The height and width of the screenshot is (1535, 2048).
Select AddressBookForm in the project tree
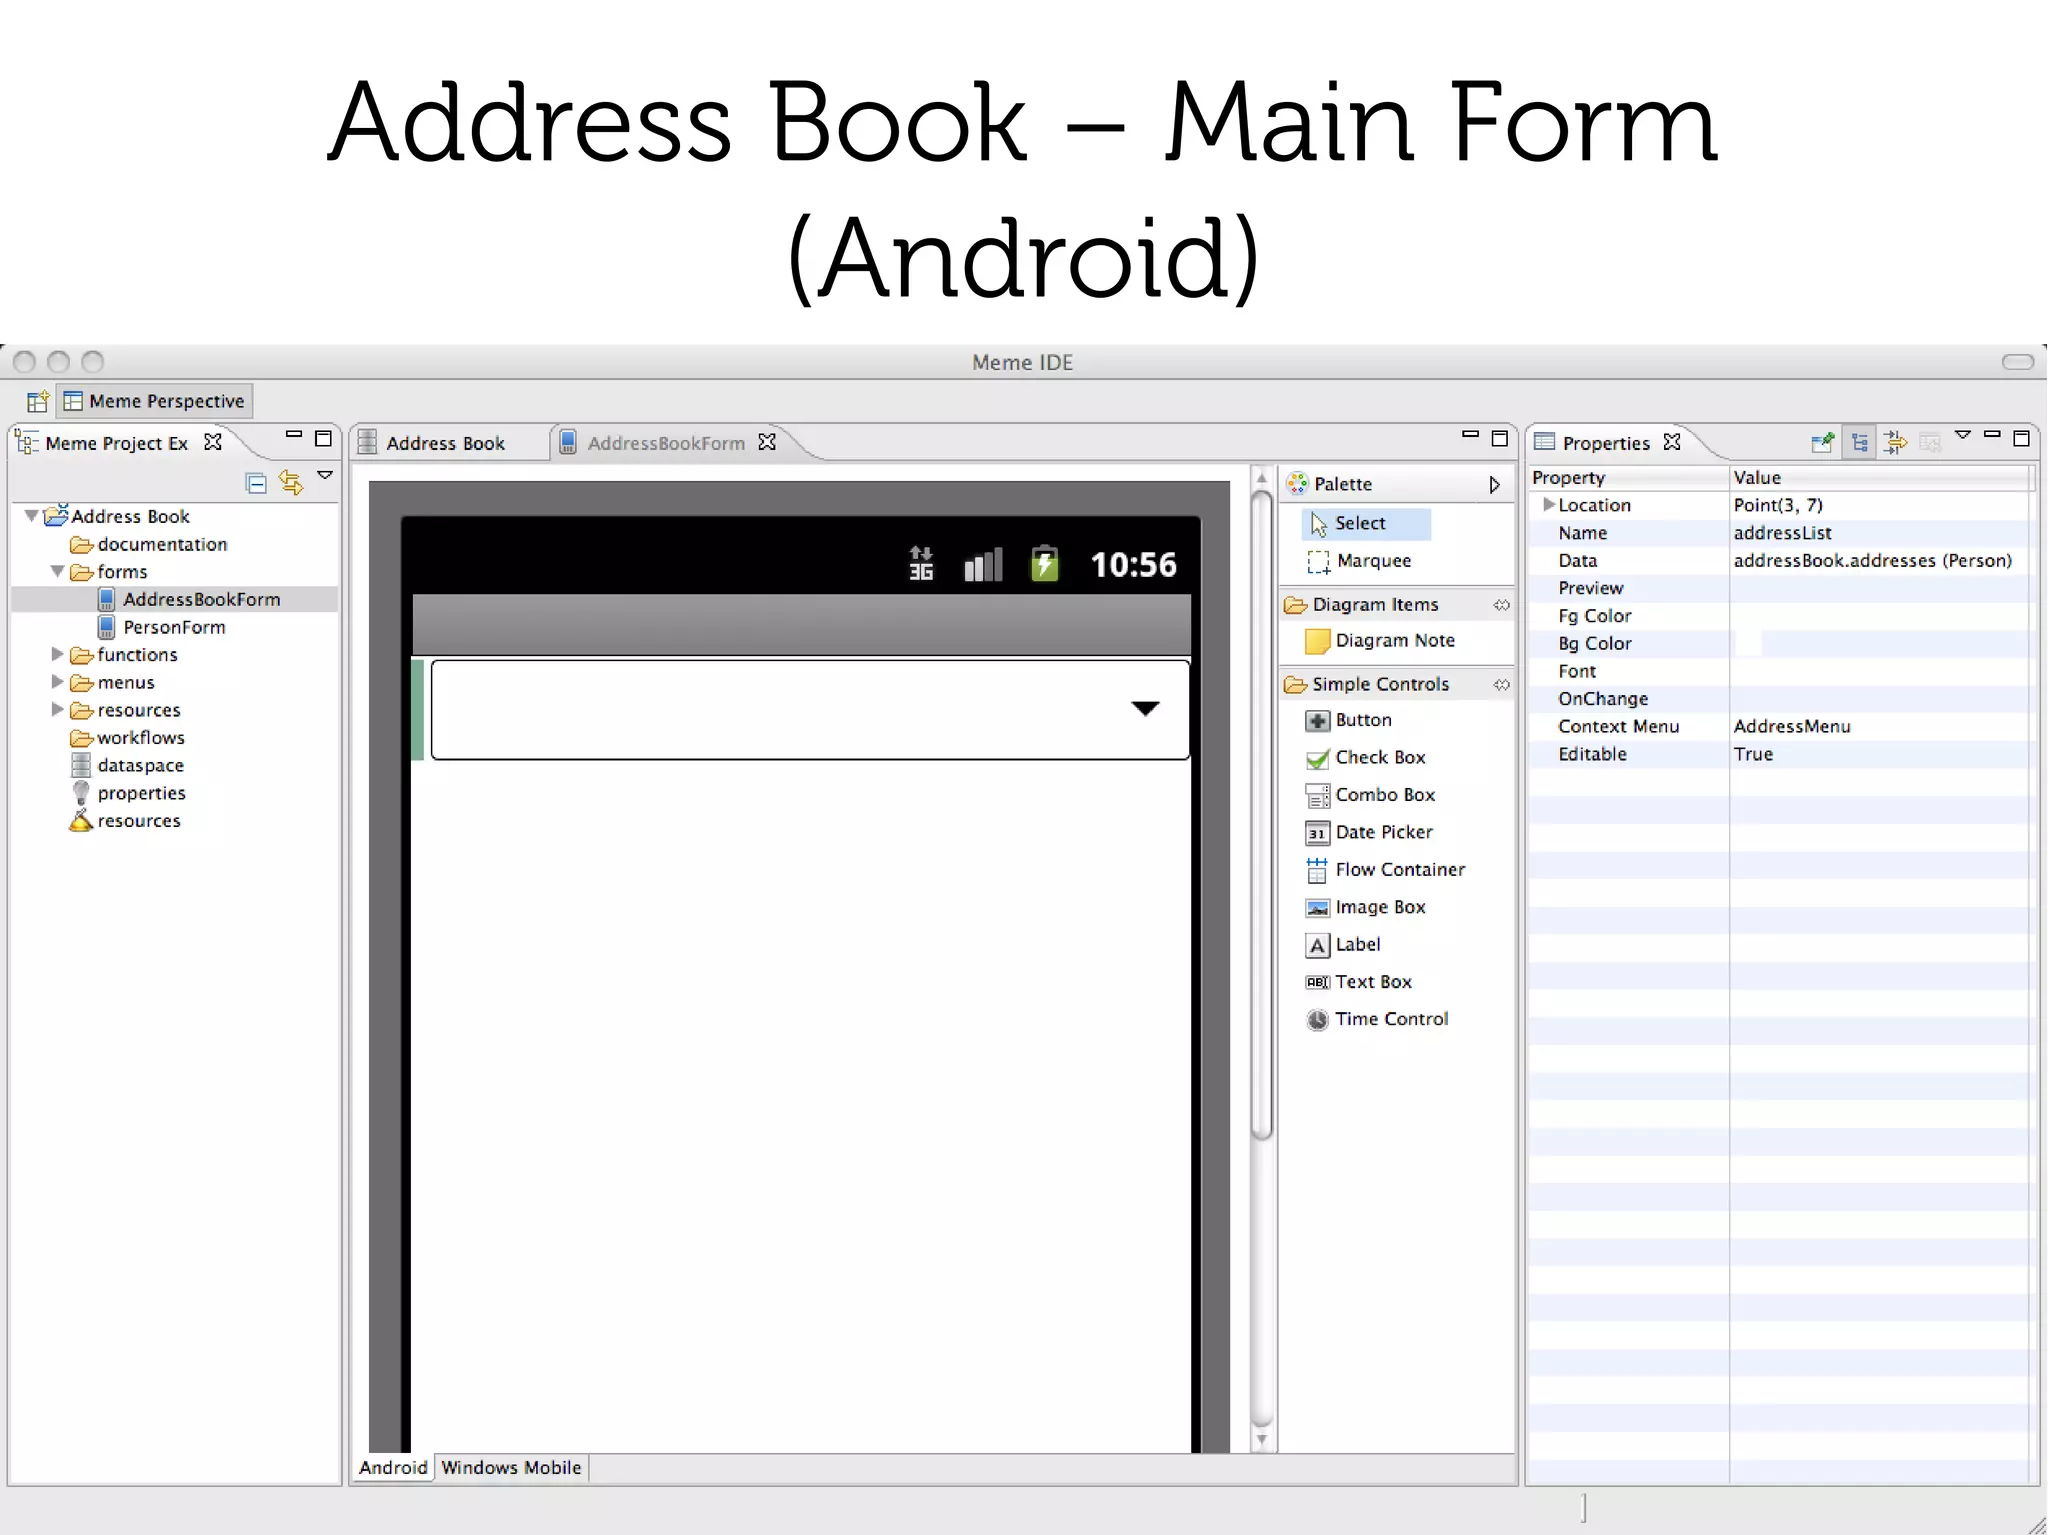(190, 599)
